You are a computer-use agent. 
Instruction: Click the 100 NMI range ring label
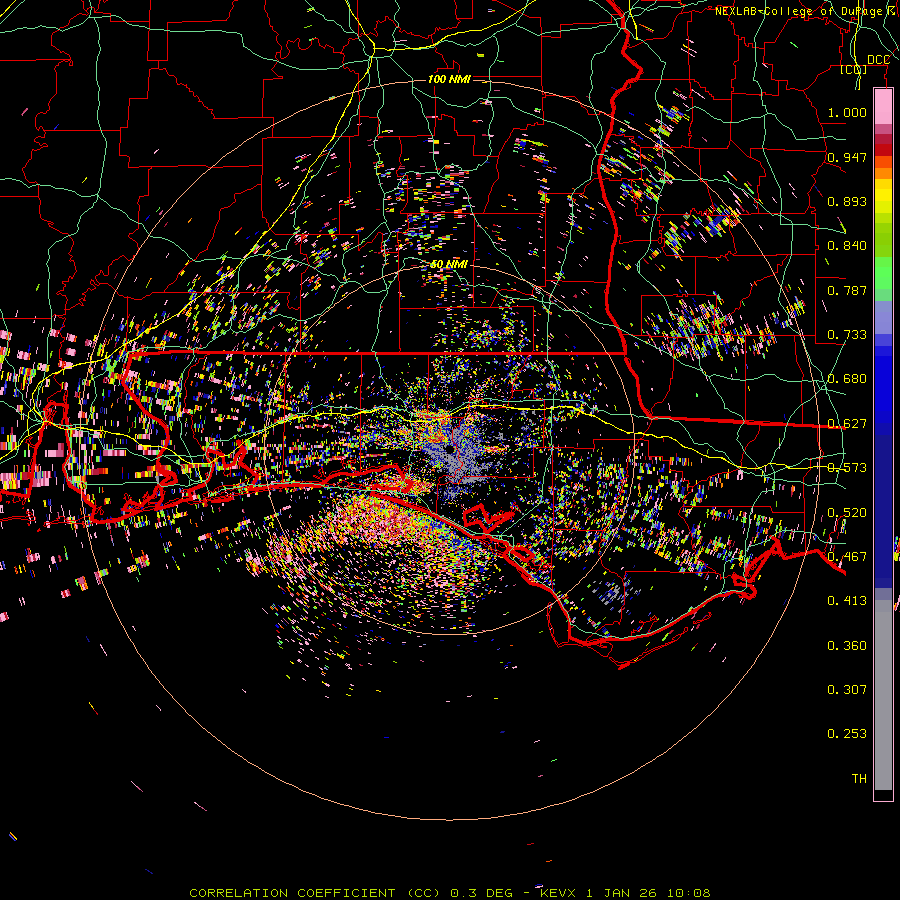pos(449,79)
